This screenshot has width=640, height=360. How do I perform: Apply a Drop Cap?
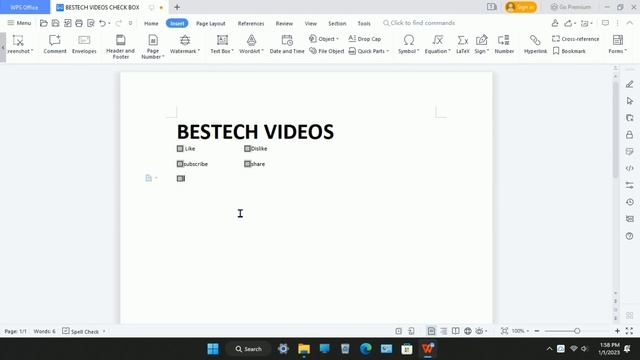364,39
